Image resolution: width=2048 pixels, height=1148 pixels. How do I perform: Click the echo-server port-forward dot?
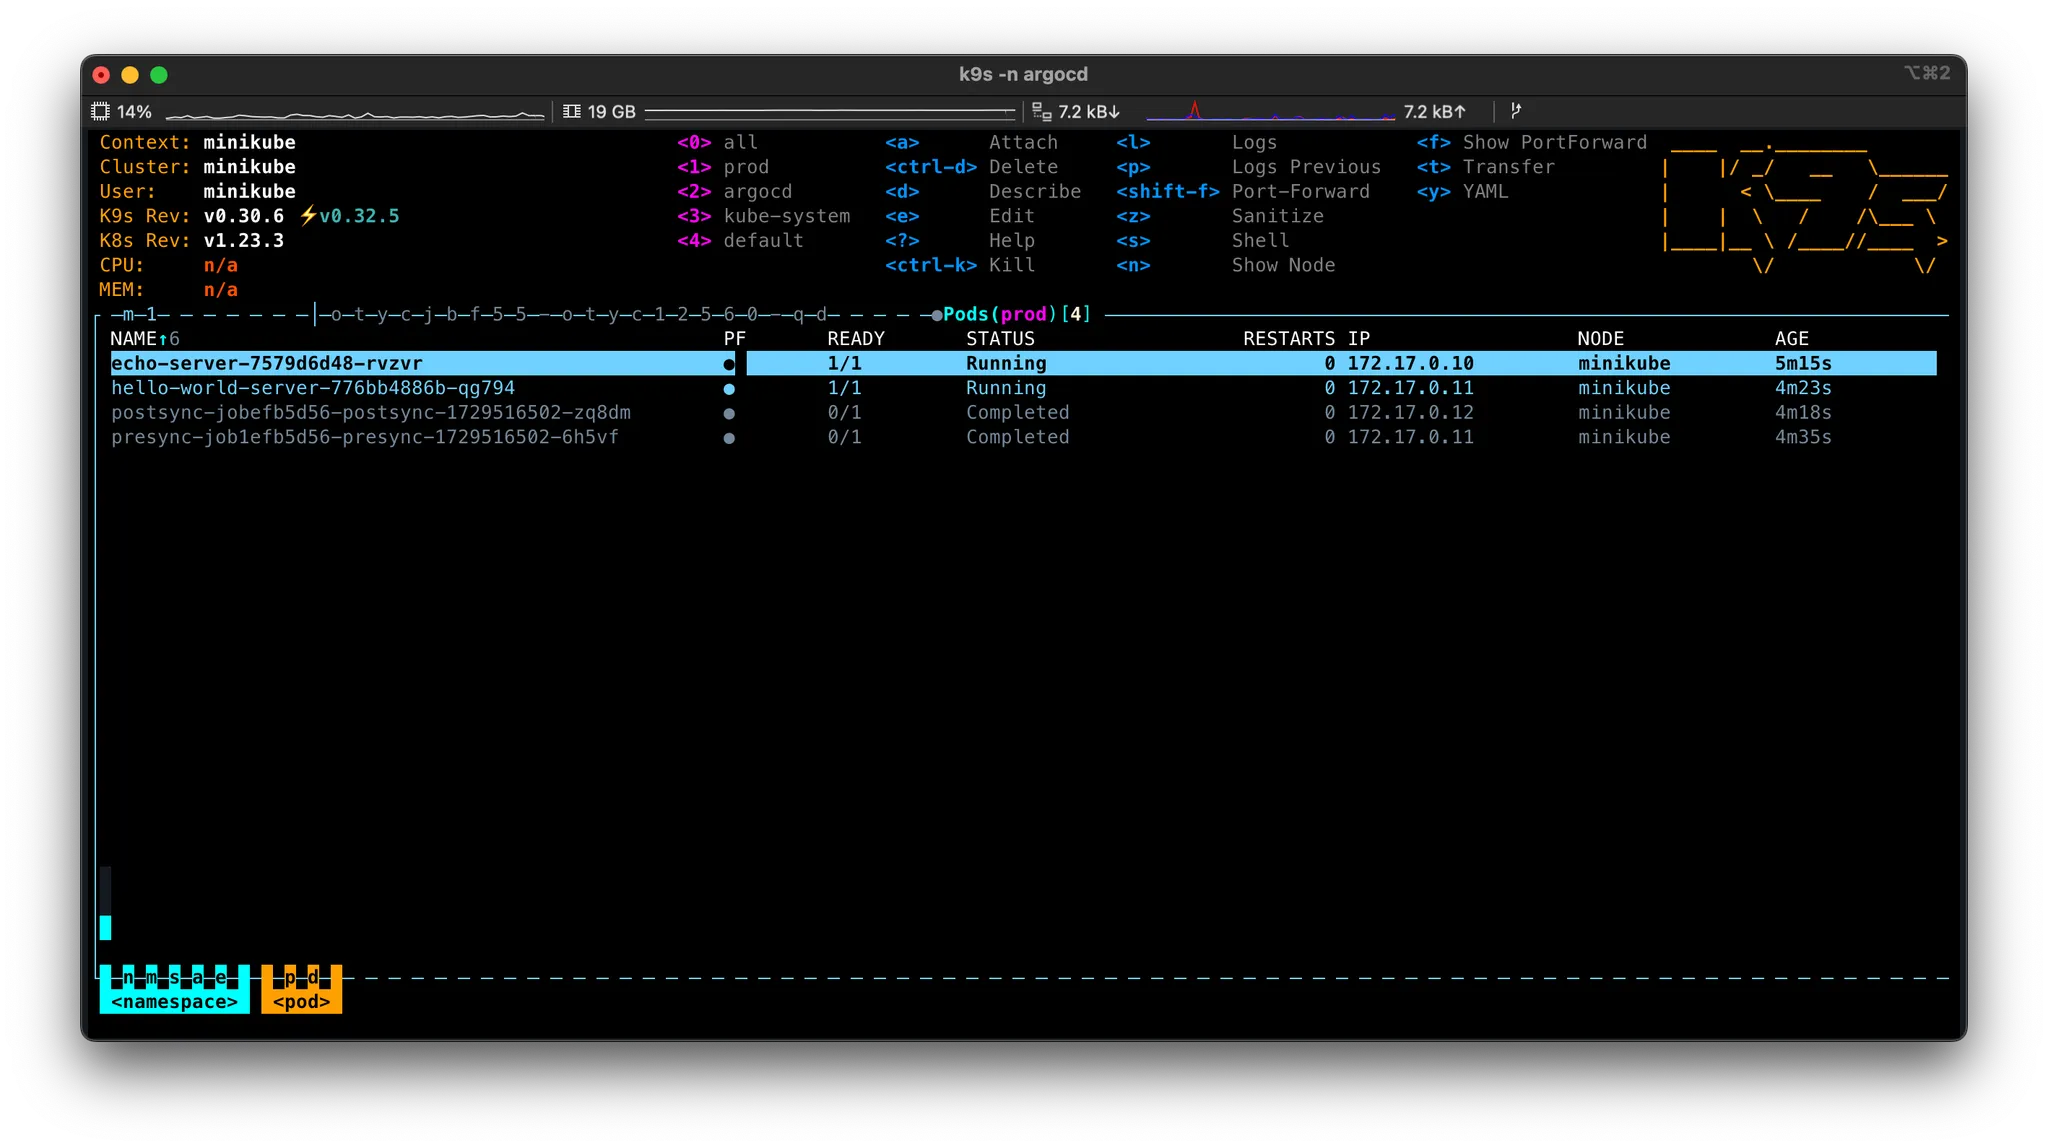point(729,364)
